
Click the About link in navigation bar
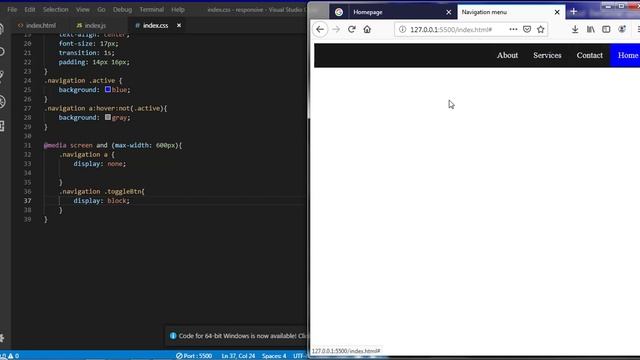coord(507,55)
